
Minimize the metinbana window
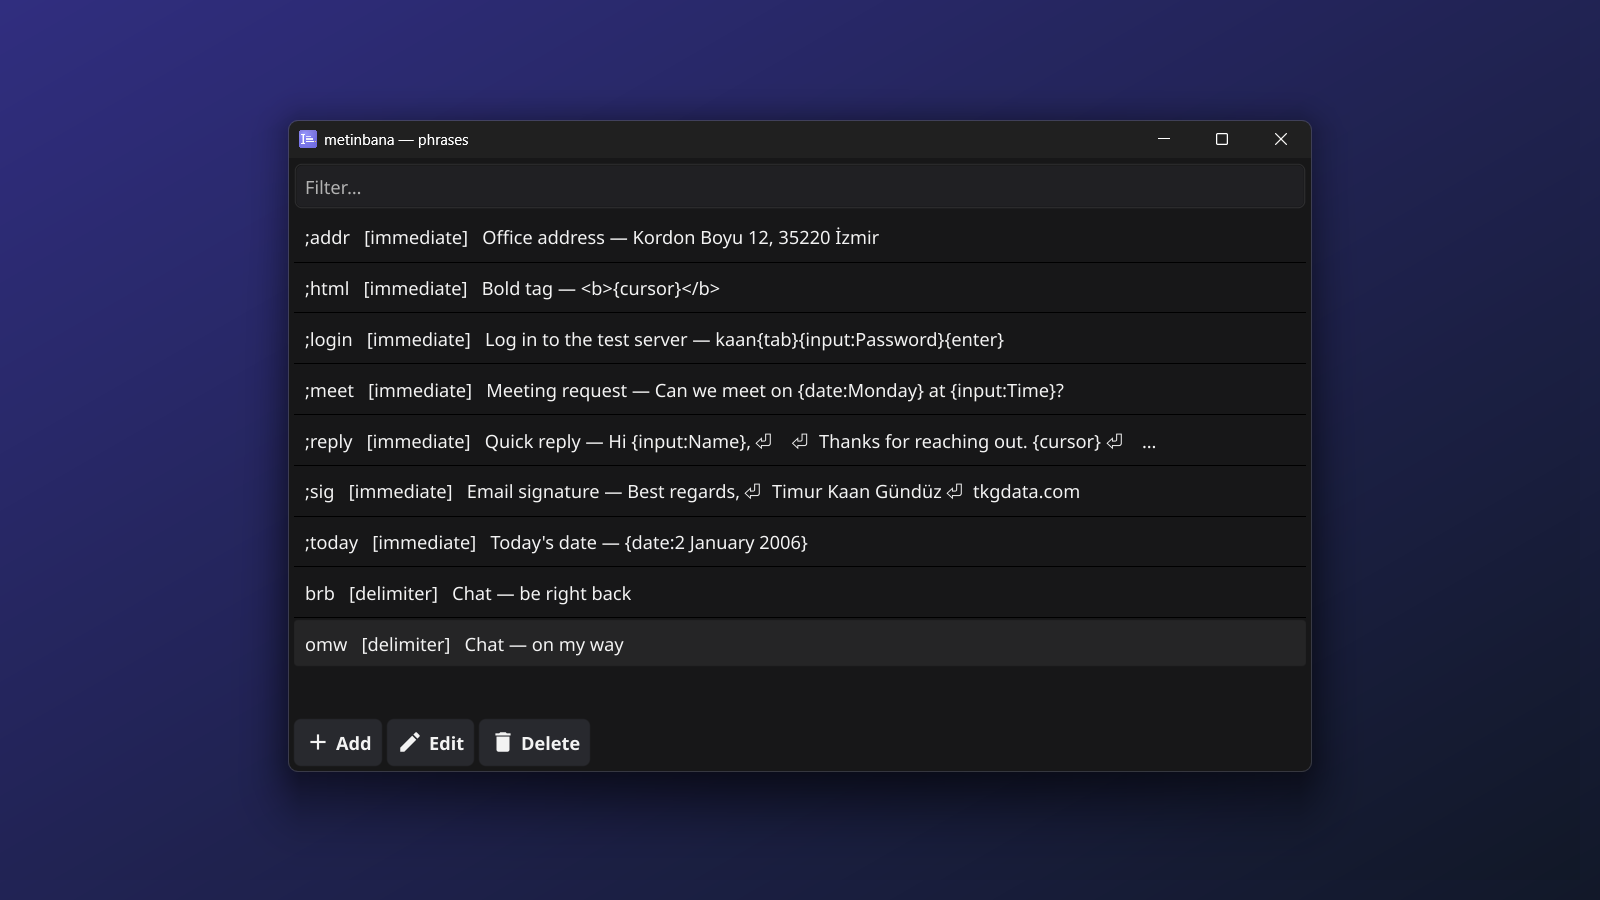[1164, 139]
